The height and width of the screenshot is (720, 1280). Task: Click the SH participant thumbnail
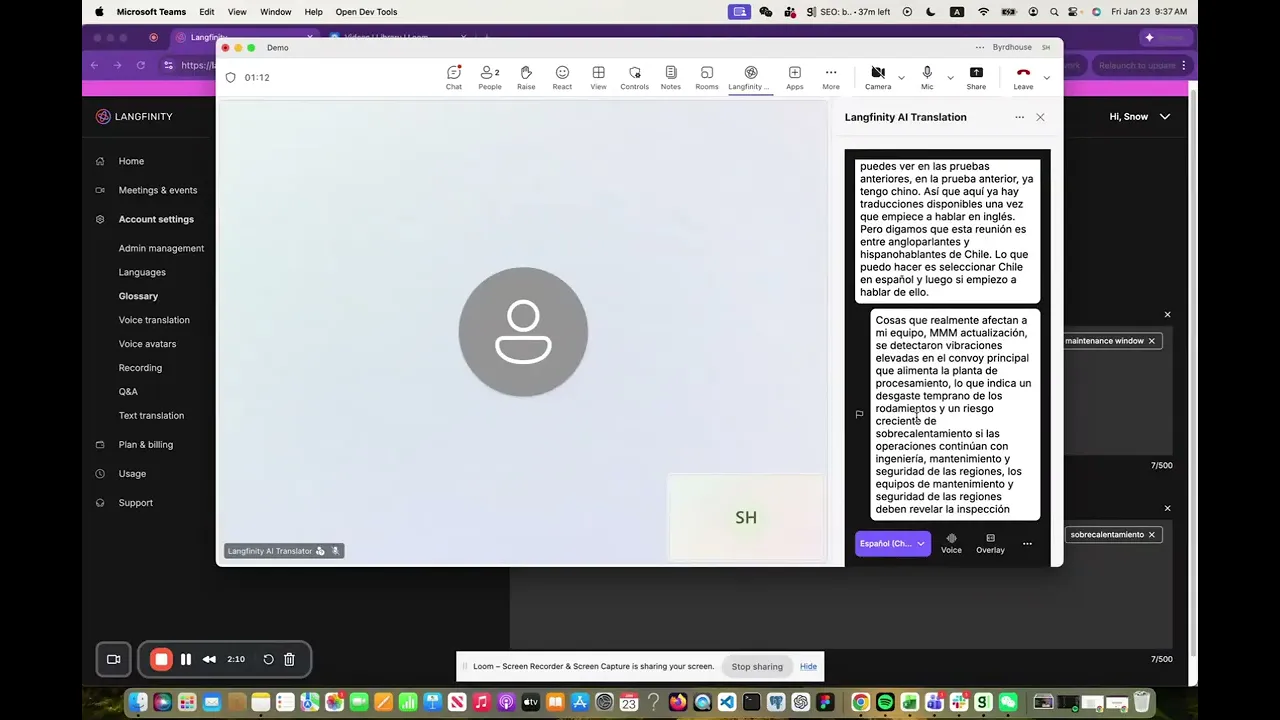pyautogui.click(x=746, y=517)
